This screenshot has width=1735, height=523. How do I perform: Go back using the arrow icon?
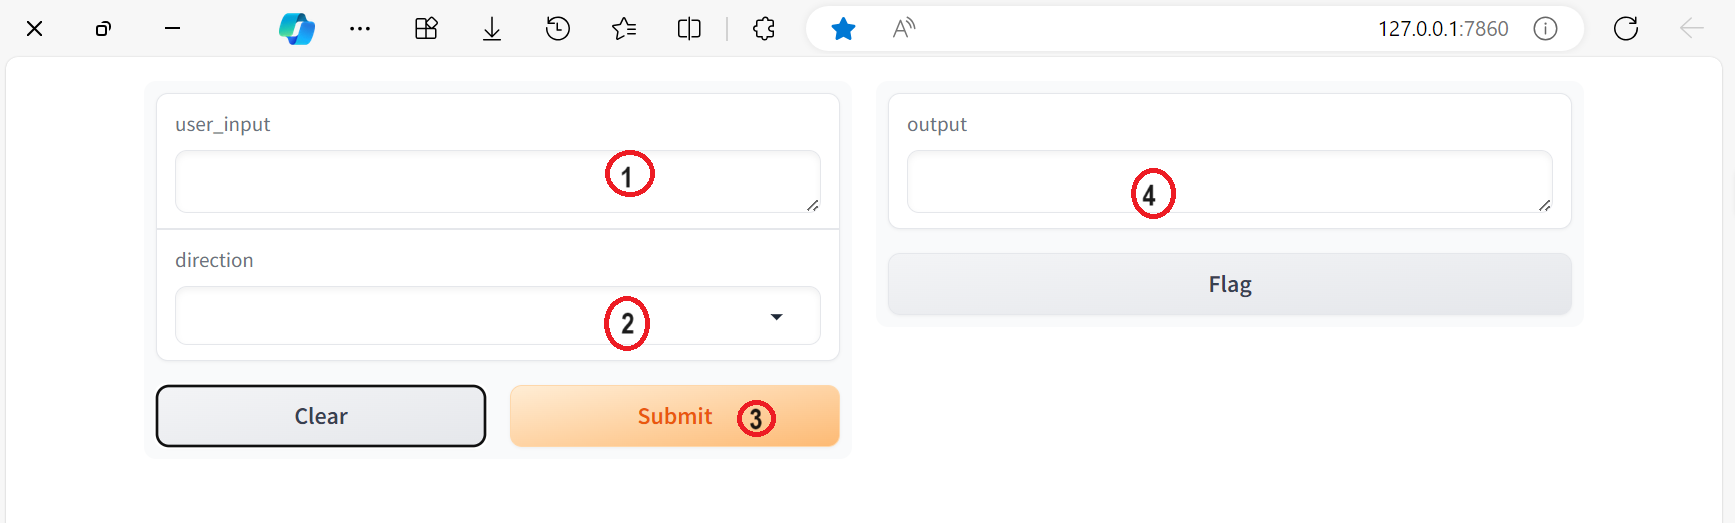coord(1691,29)
